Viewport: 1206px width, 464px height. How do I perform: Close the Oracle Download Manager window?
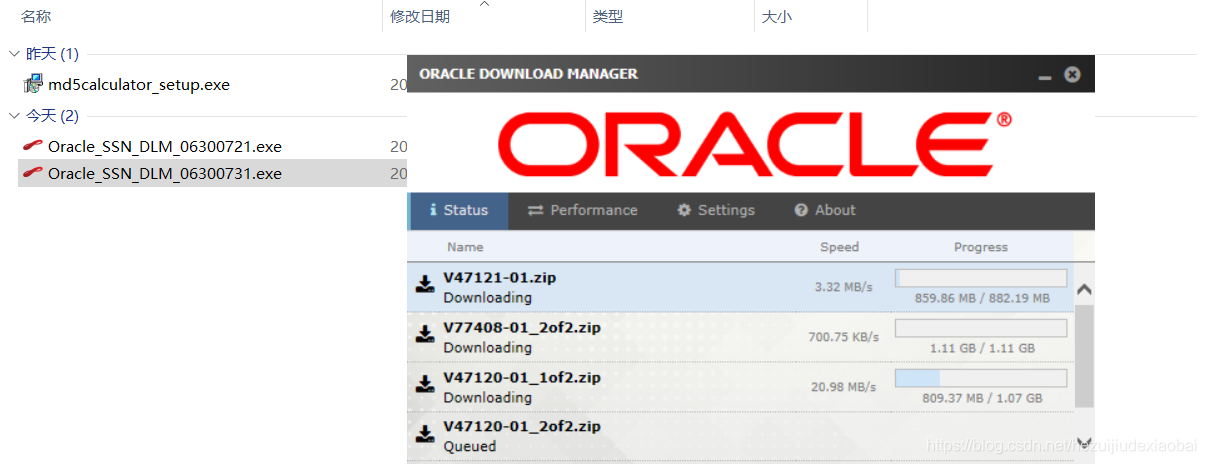coord(1072,74)
